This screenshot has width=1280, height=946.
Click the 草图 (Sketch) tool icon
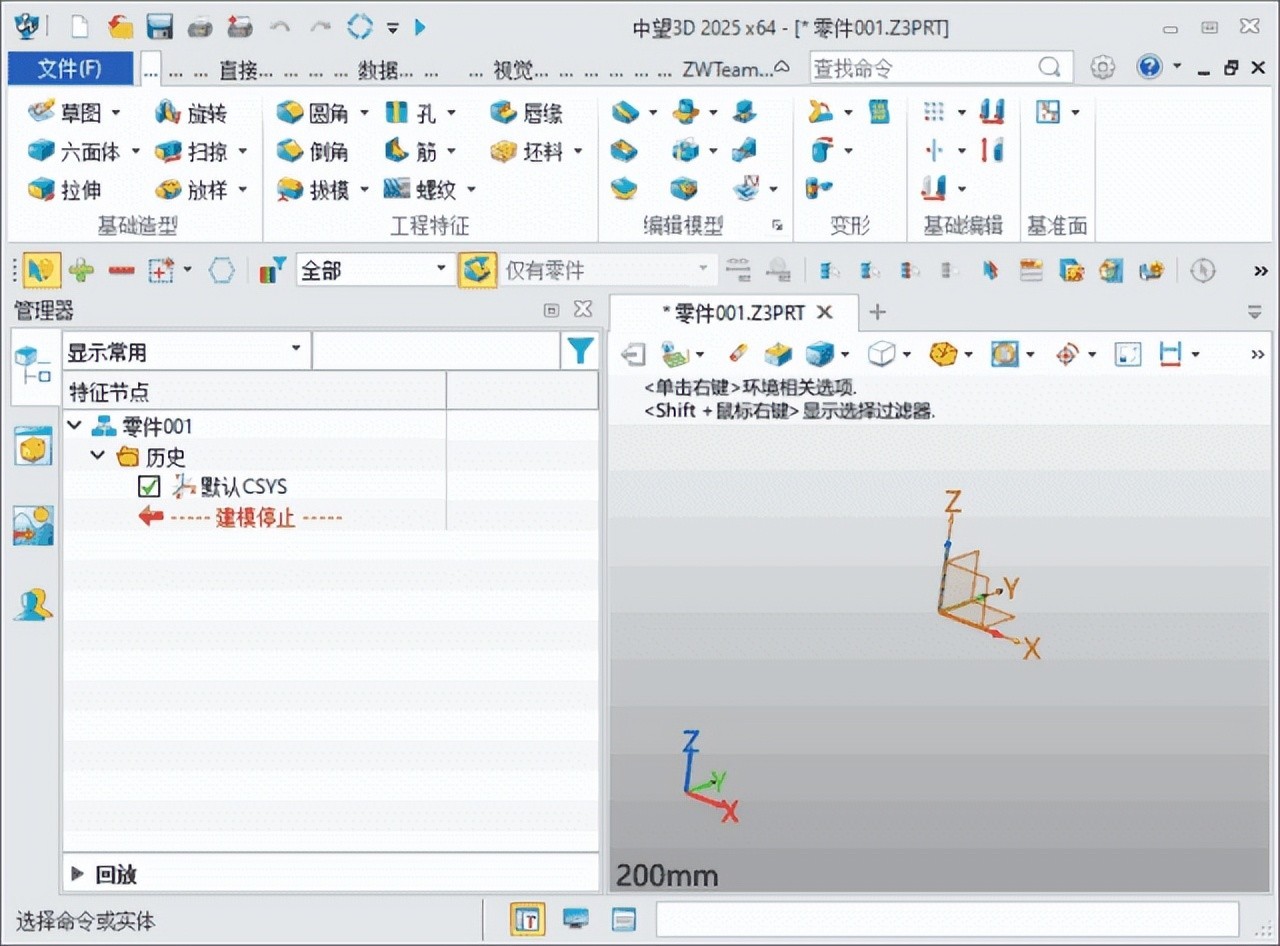coord(41,112)
